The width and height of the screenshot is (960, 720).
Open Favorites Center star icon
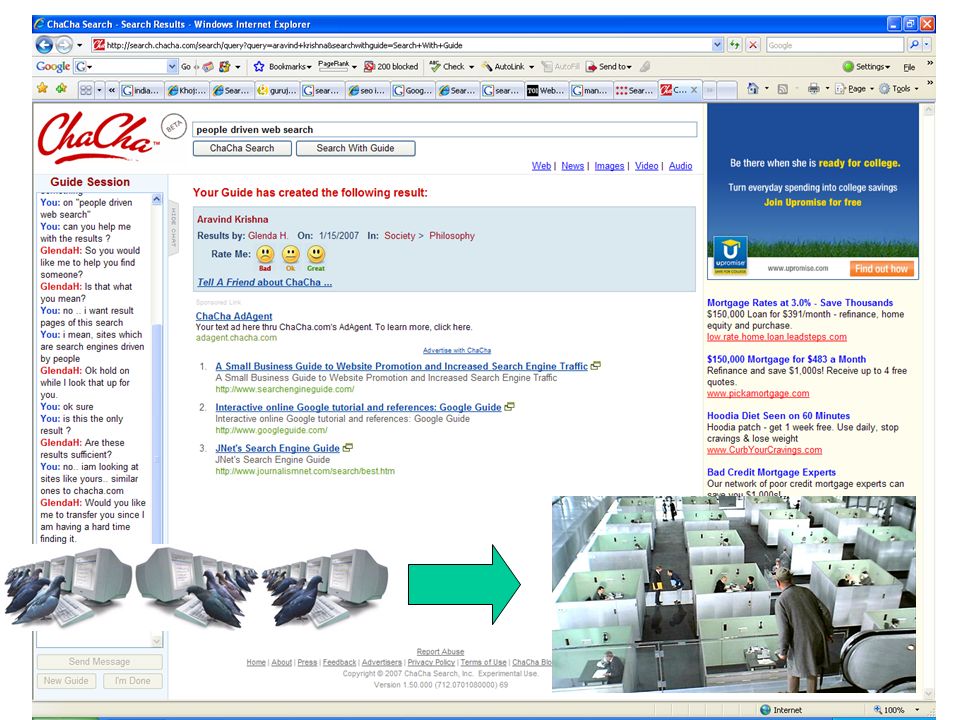[x=42, y=88]
